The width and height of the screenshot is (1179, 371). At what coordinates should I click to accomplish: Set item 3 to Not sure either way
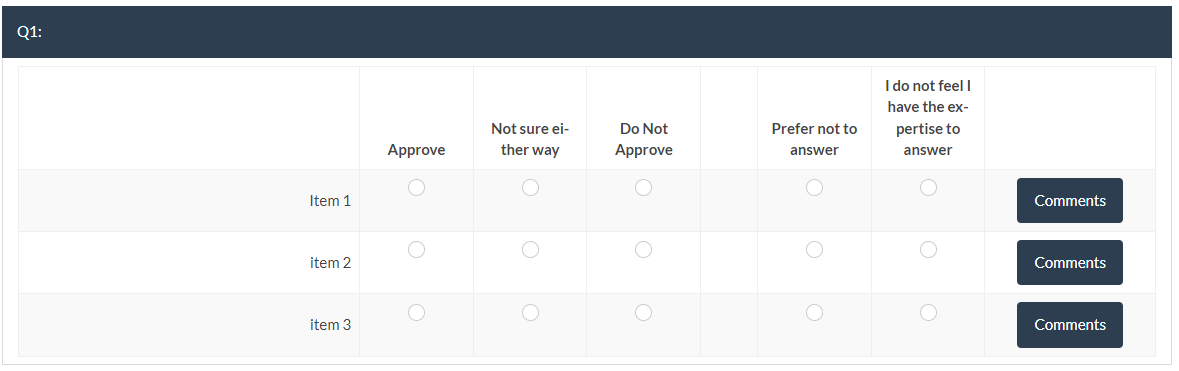pyautogui.click(x=530, y=312)
